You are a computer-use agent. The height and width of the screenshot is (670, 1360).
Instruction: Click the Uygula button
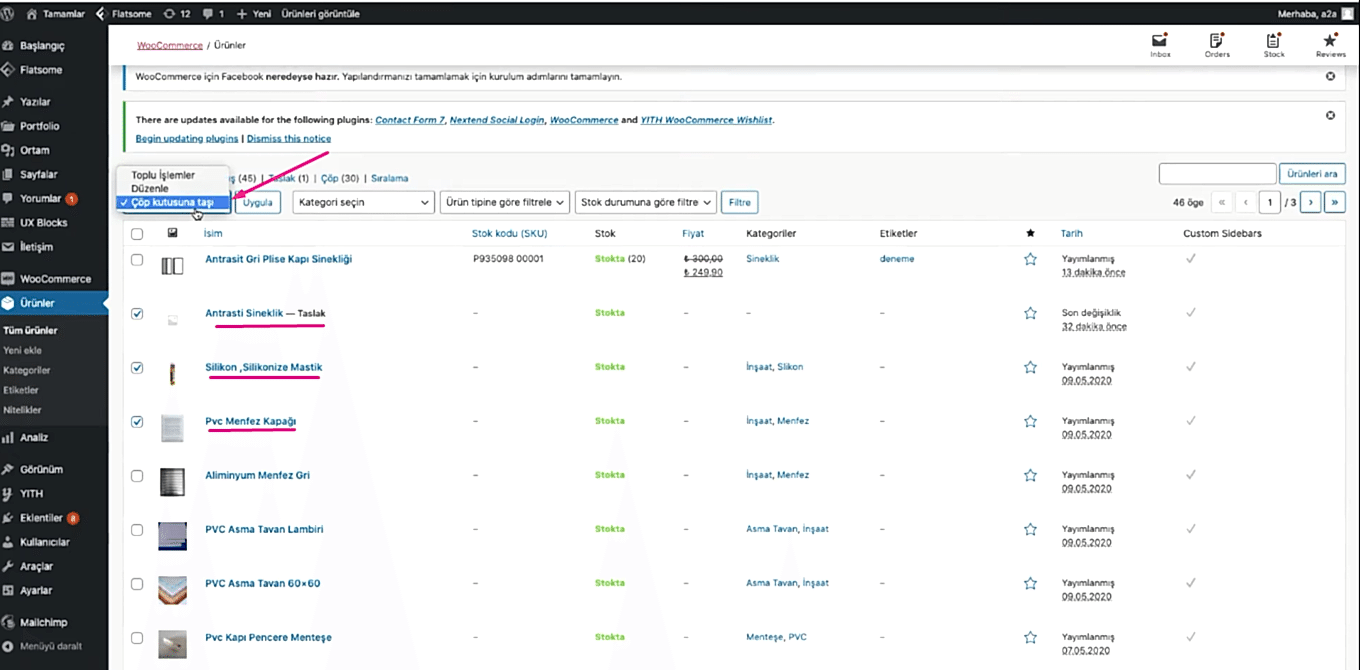(x=258, y=202)
